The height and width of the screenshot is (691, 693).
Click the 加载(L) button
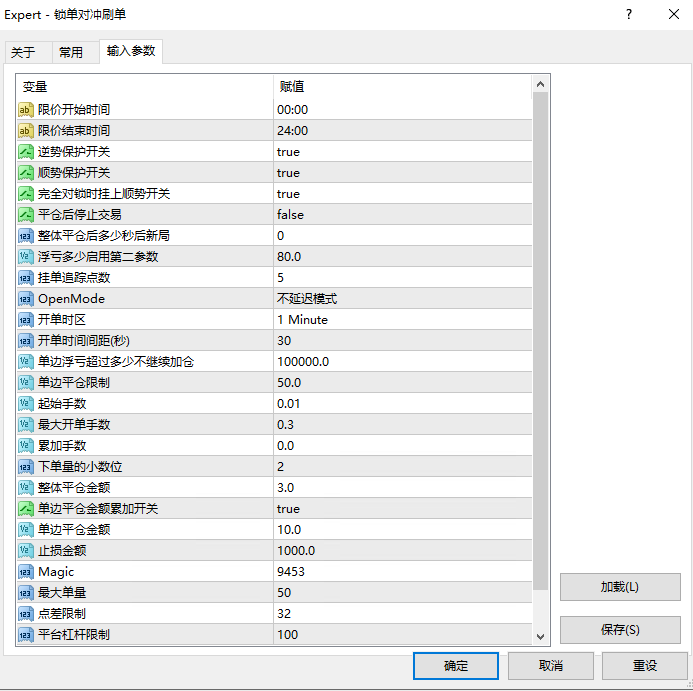[619, 587]
